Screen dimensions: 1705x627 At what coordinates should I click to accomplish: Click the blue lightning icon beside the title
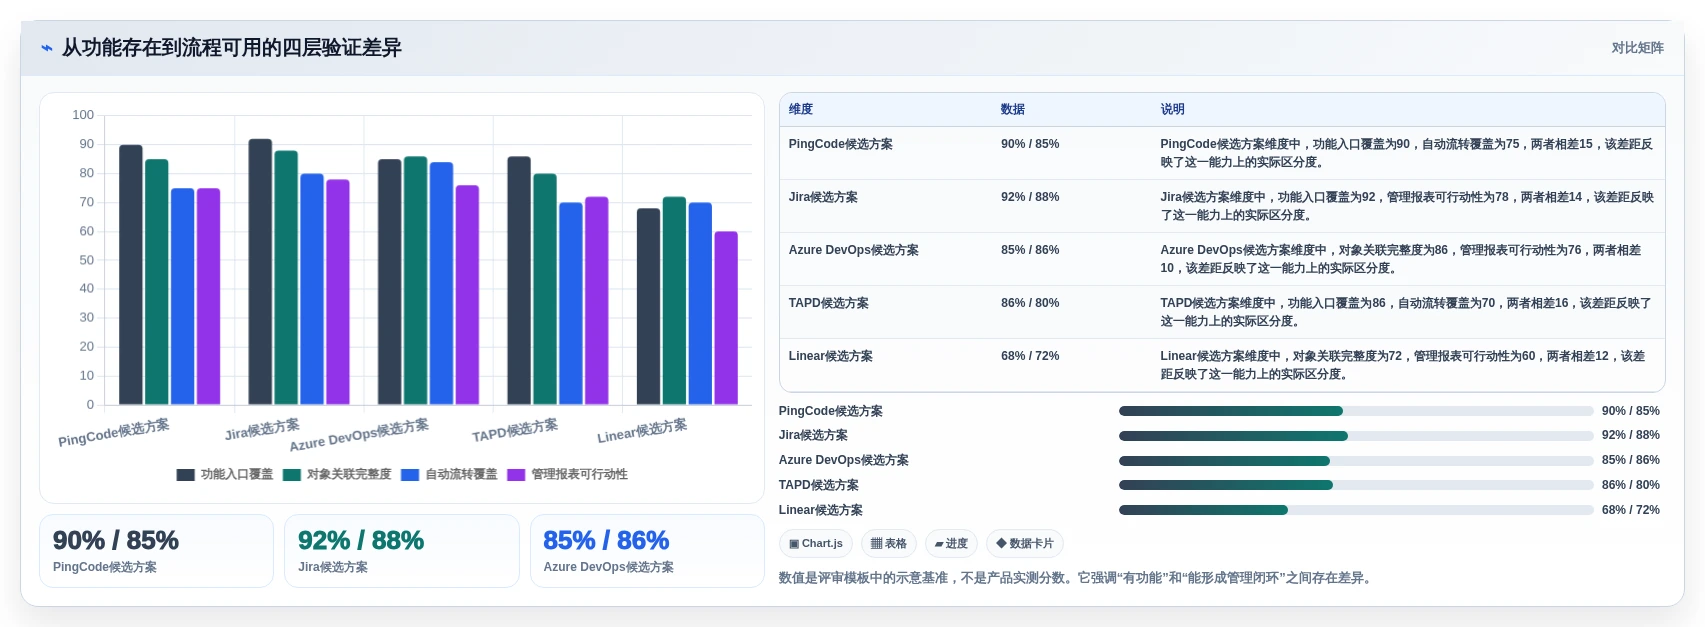(46, 48)
